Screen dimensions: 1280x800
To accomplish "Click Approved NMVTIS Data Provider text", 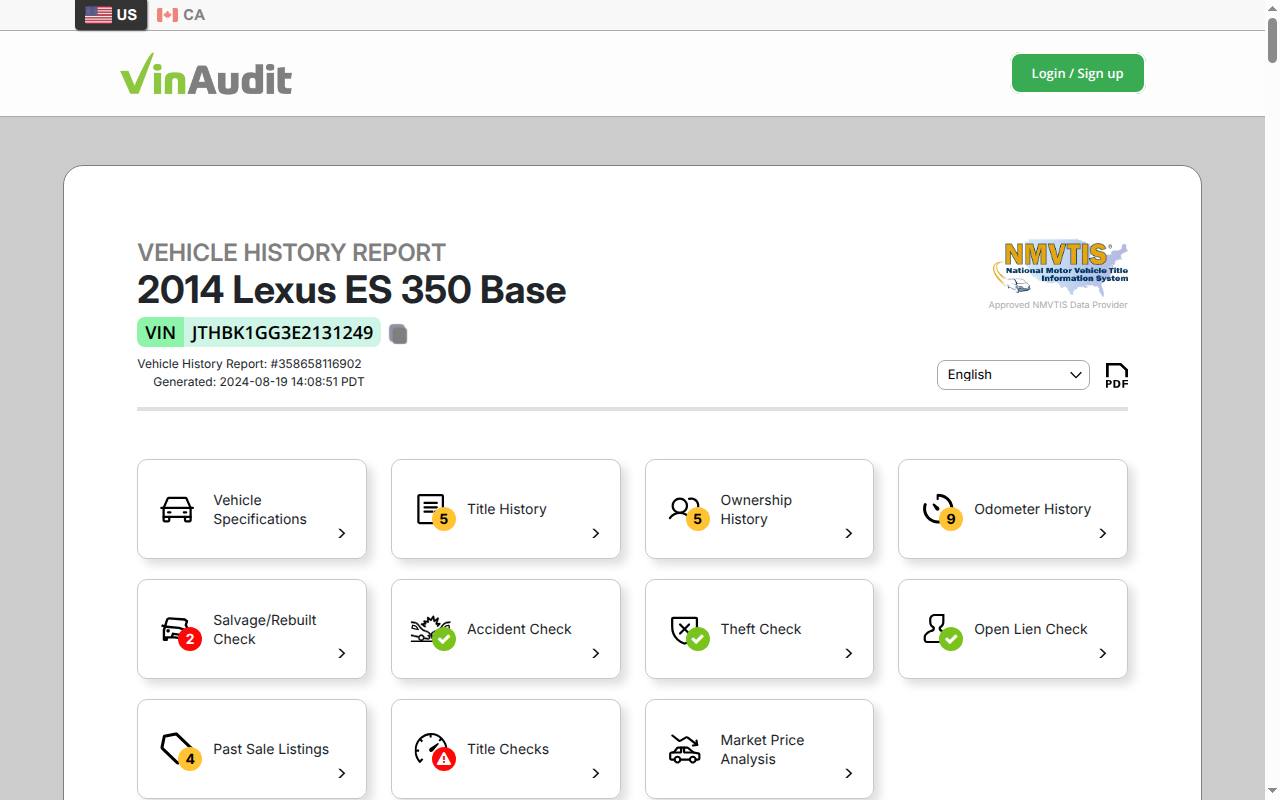I will [1058, 305].
